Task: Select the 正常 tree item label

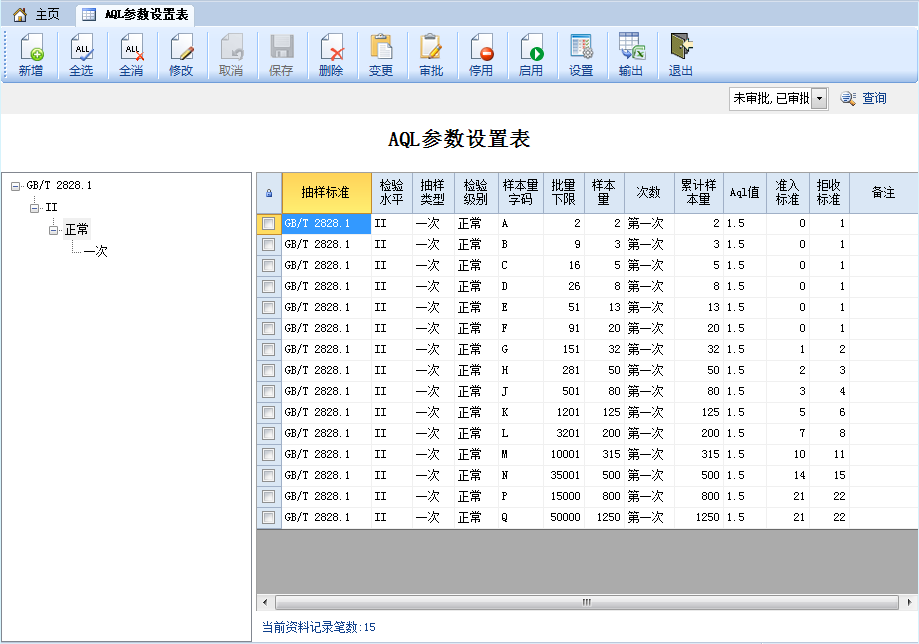Action: pos(77,229)
